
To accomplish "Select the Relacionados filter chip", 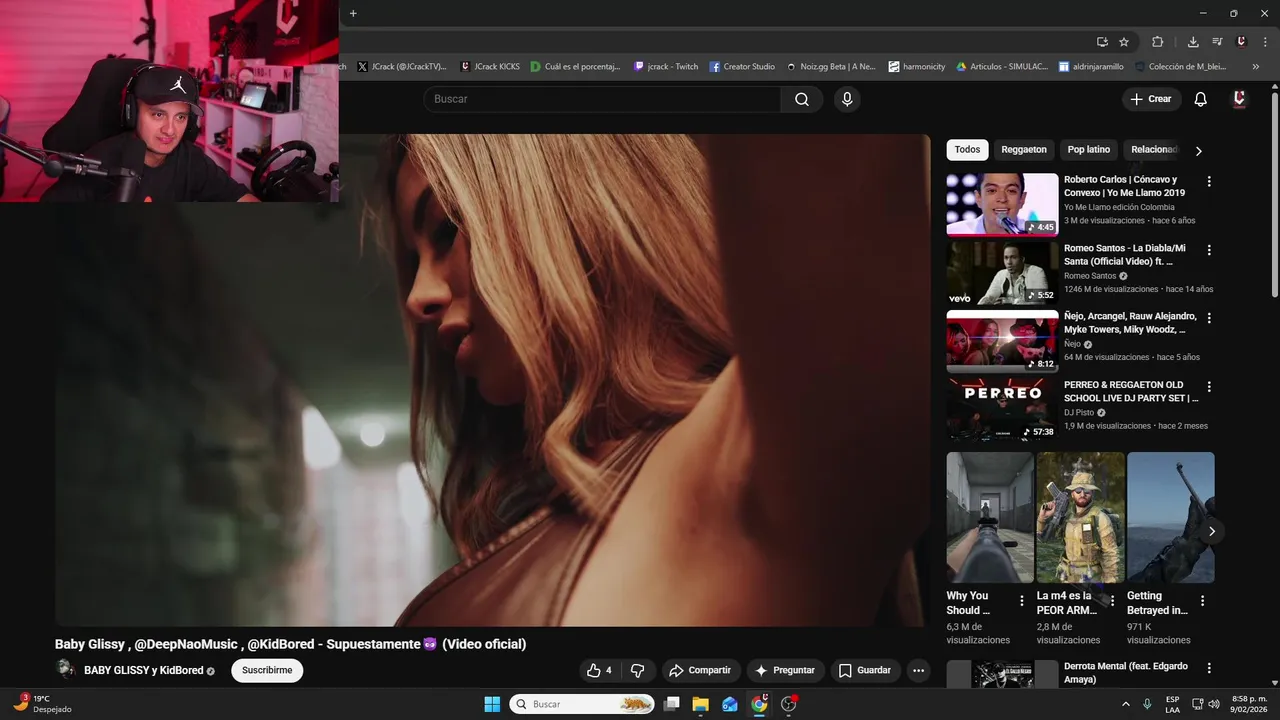I will [1154, 150].
